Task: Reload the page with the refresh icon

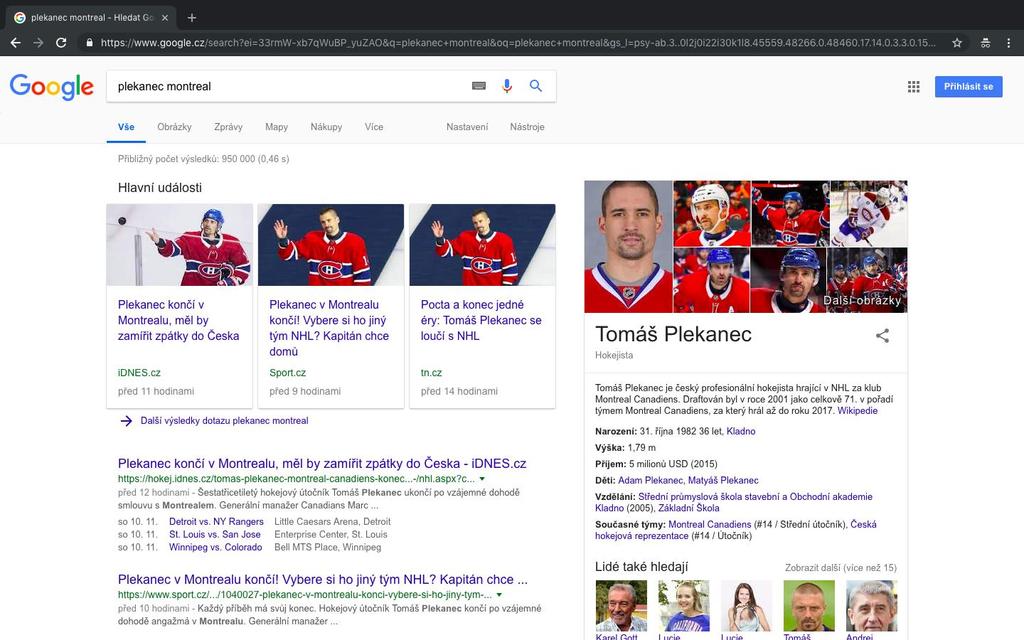Action: click(61, 43)
